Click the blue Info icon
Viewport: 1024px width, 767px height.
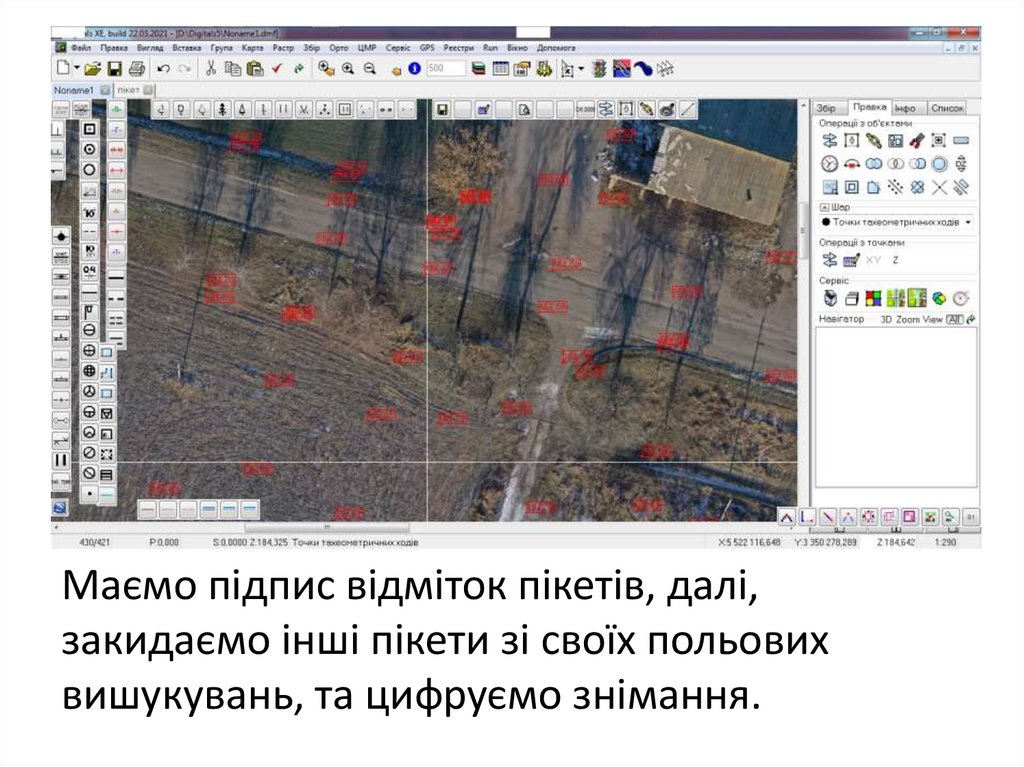pyautogui.click(x=414, y=68)
